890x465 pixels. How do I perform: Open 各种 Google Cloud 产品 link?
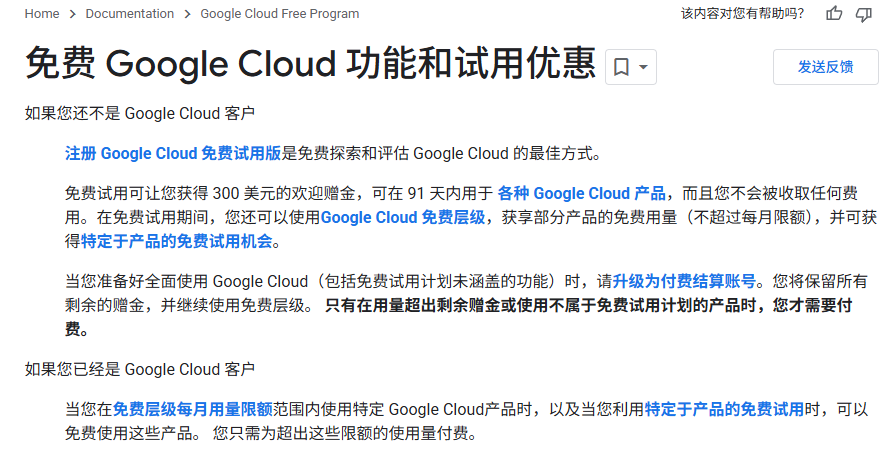581,194
